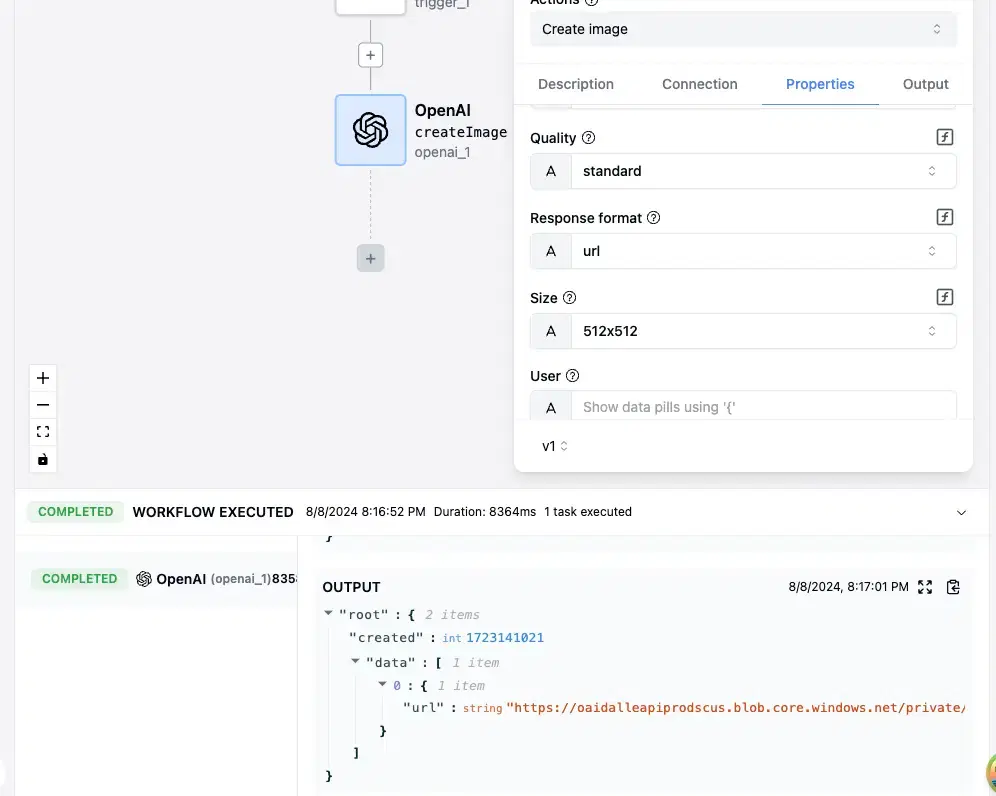Select the OpenAI createImage node
The height and width of the screenshot is (796, 996).
370,130
